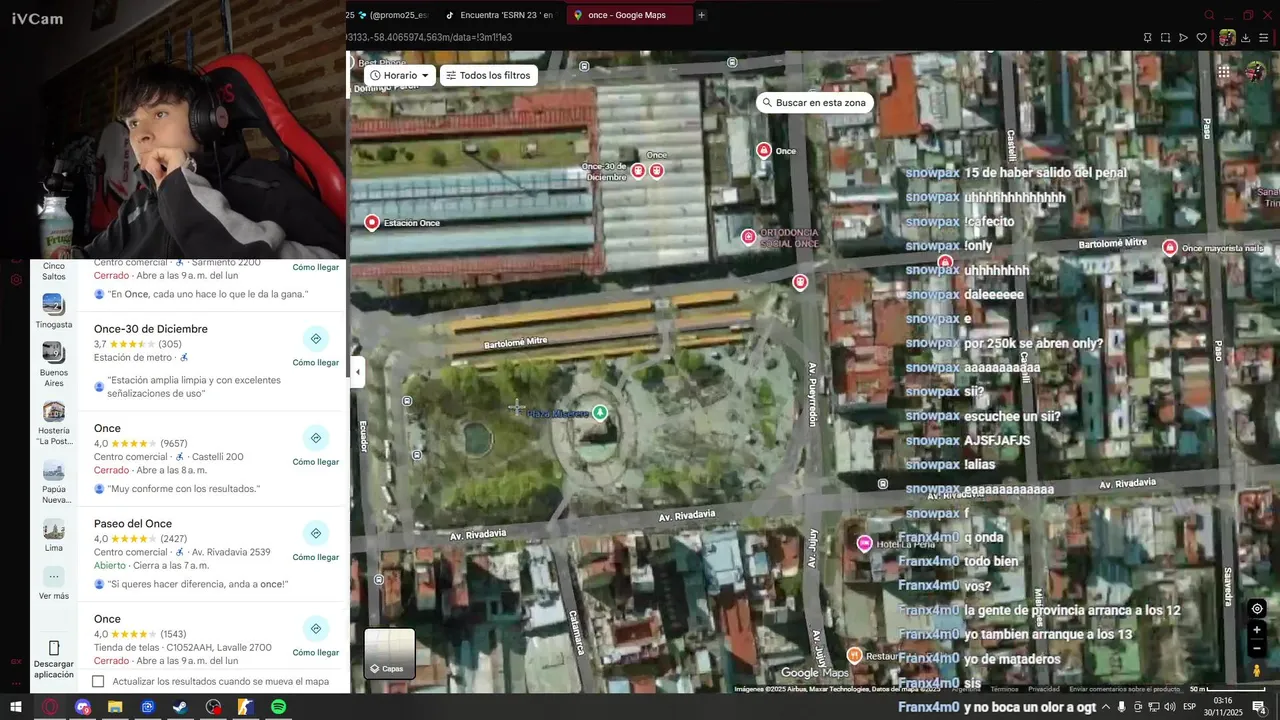Select the Estación Once map marker
1280x720 pixels.
coord(372,222)
